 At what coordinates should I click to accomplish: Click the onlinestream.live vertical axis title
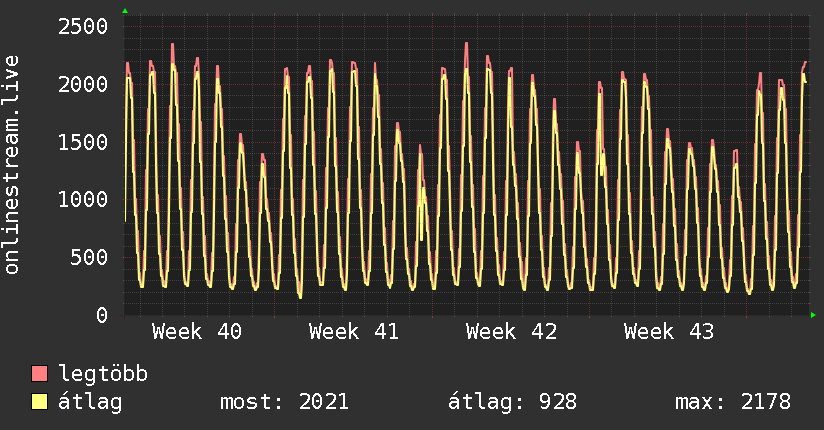tap(12, 165)
